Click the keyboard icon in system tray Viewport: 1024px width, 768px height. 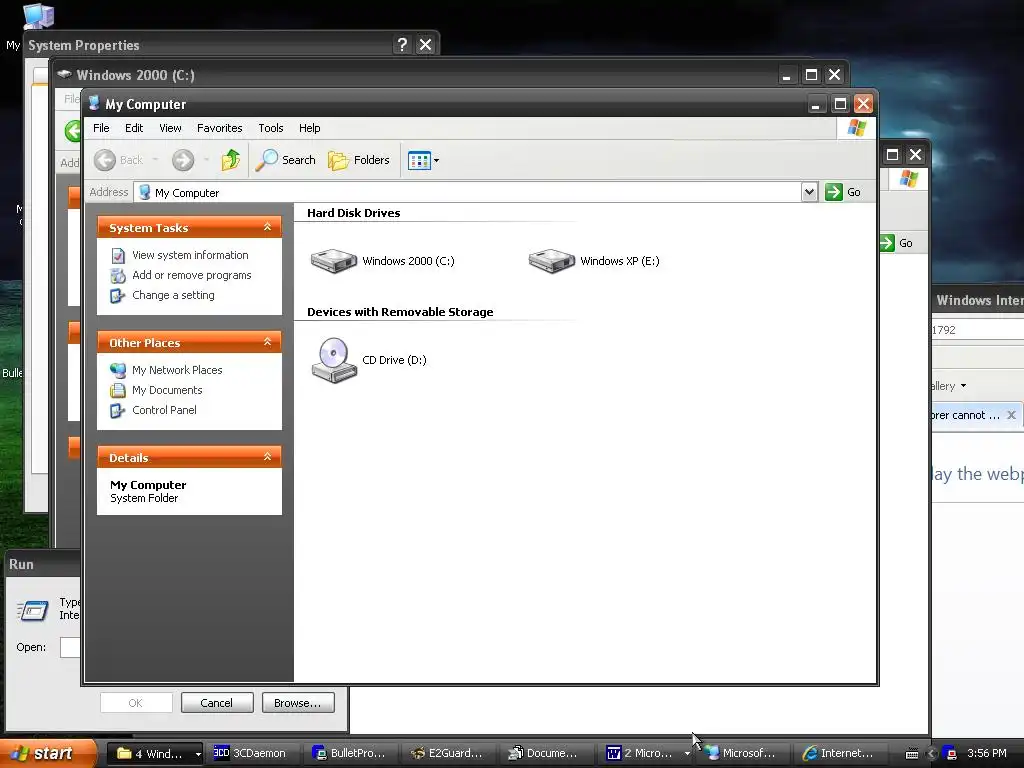[912, 754]
